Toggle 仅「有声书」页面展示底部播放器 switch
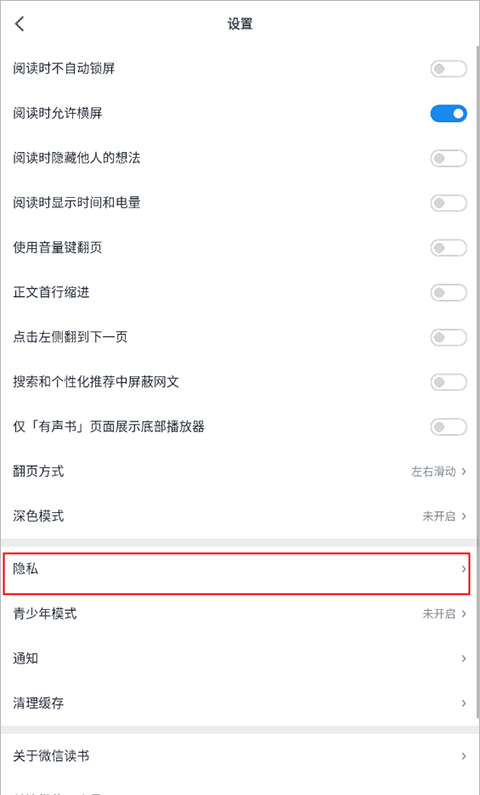480x795 pixels. [x=449, y=427]
